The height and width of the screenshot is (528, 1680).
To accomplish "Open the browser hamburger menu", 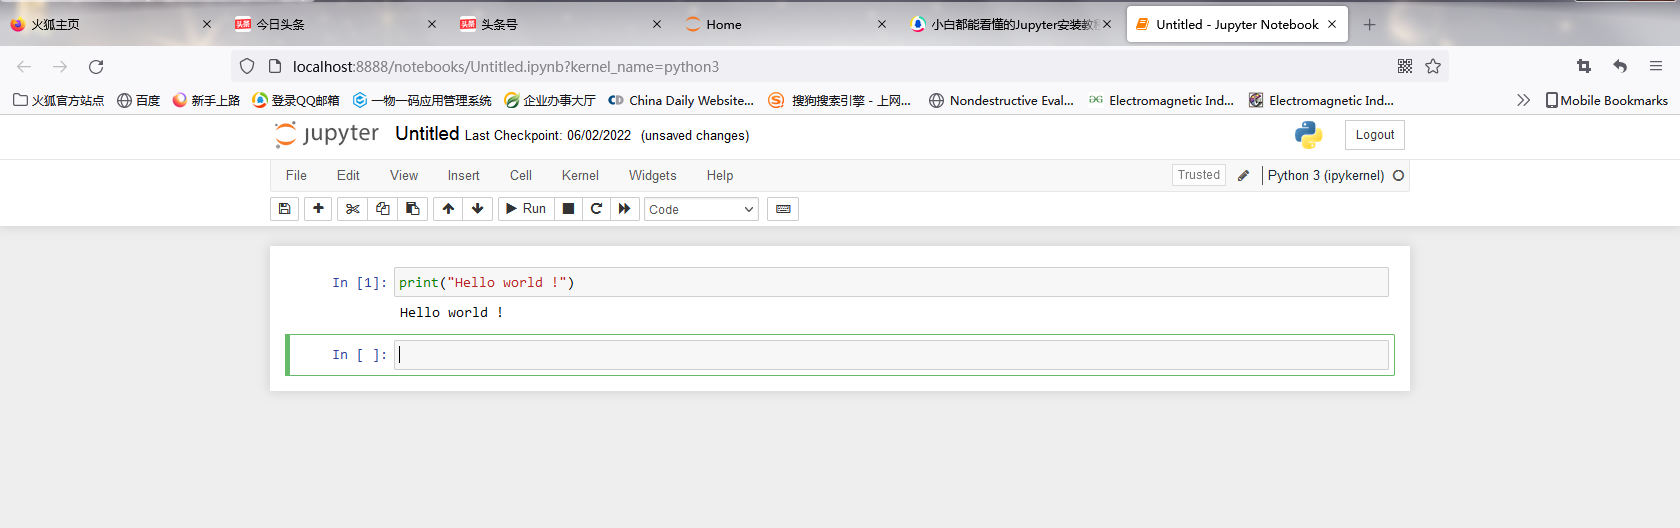I will coord(1656,66).
